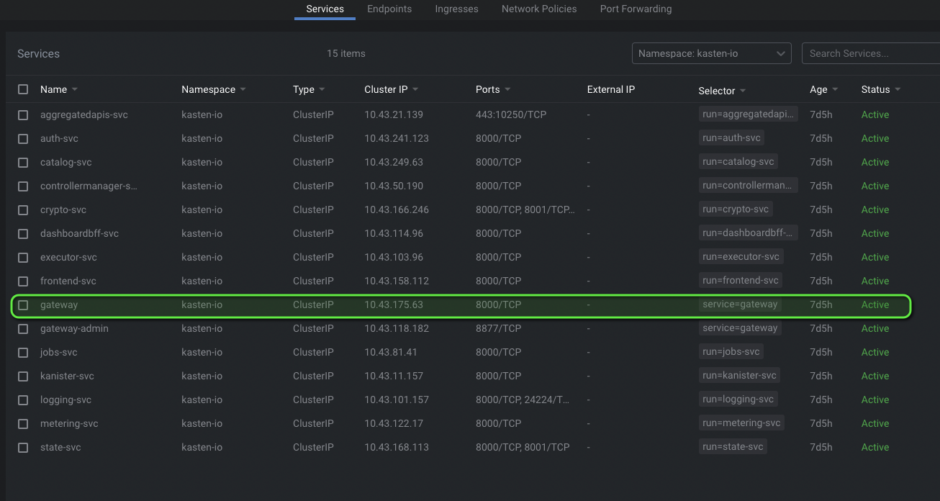Image resolution: width=940 pixels, height=501 pixels.
Task: Click the sort arrow next to Cluster IP
Action: tap(415, 90)
